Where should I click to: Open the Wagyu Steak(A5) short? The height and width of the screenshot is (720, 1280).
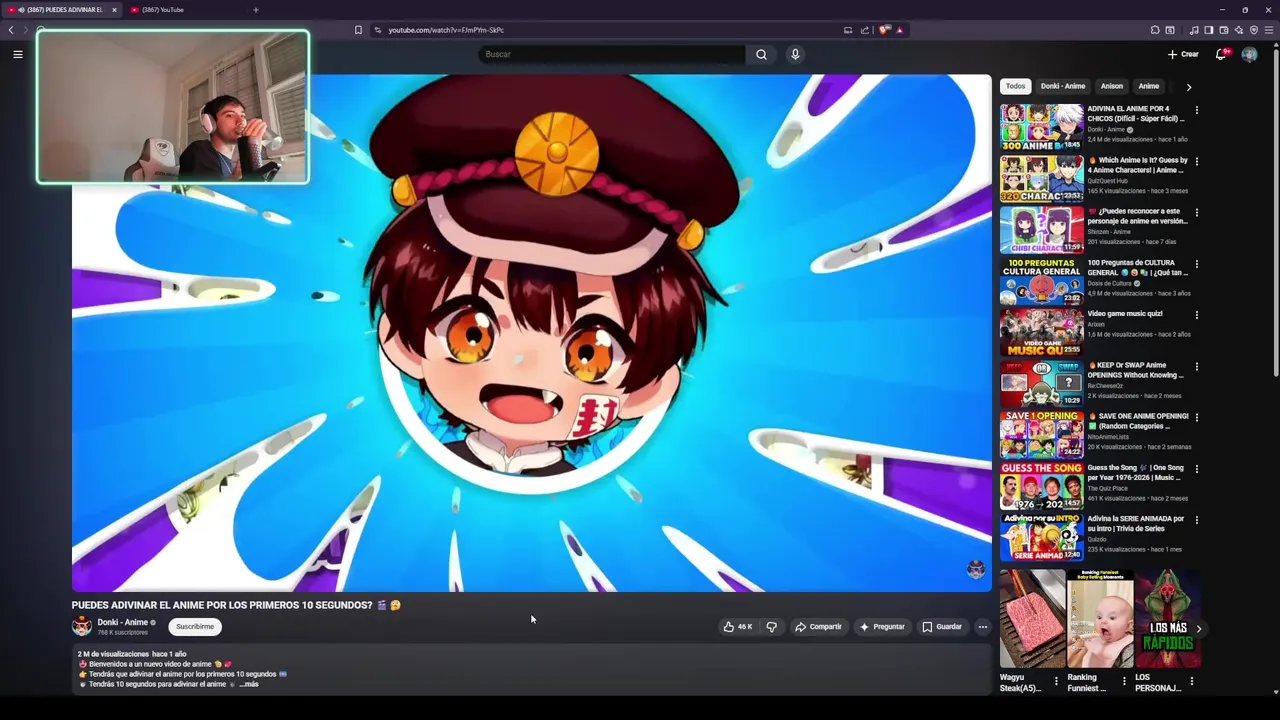pyautogui.click(x=1032, y=619)
